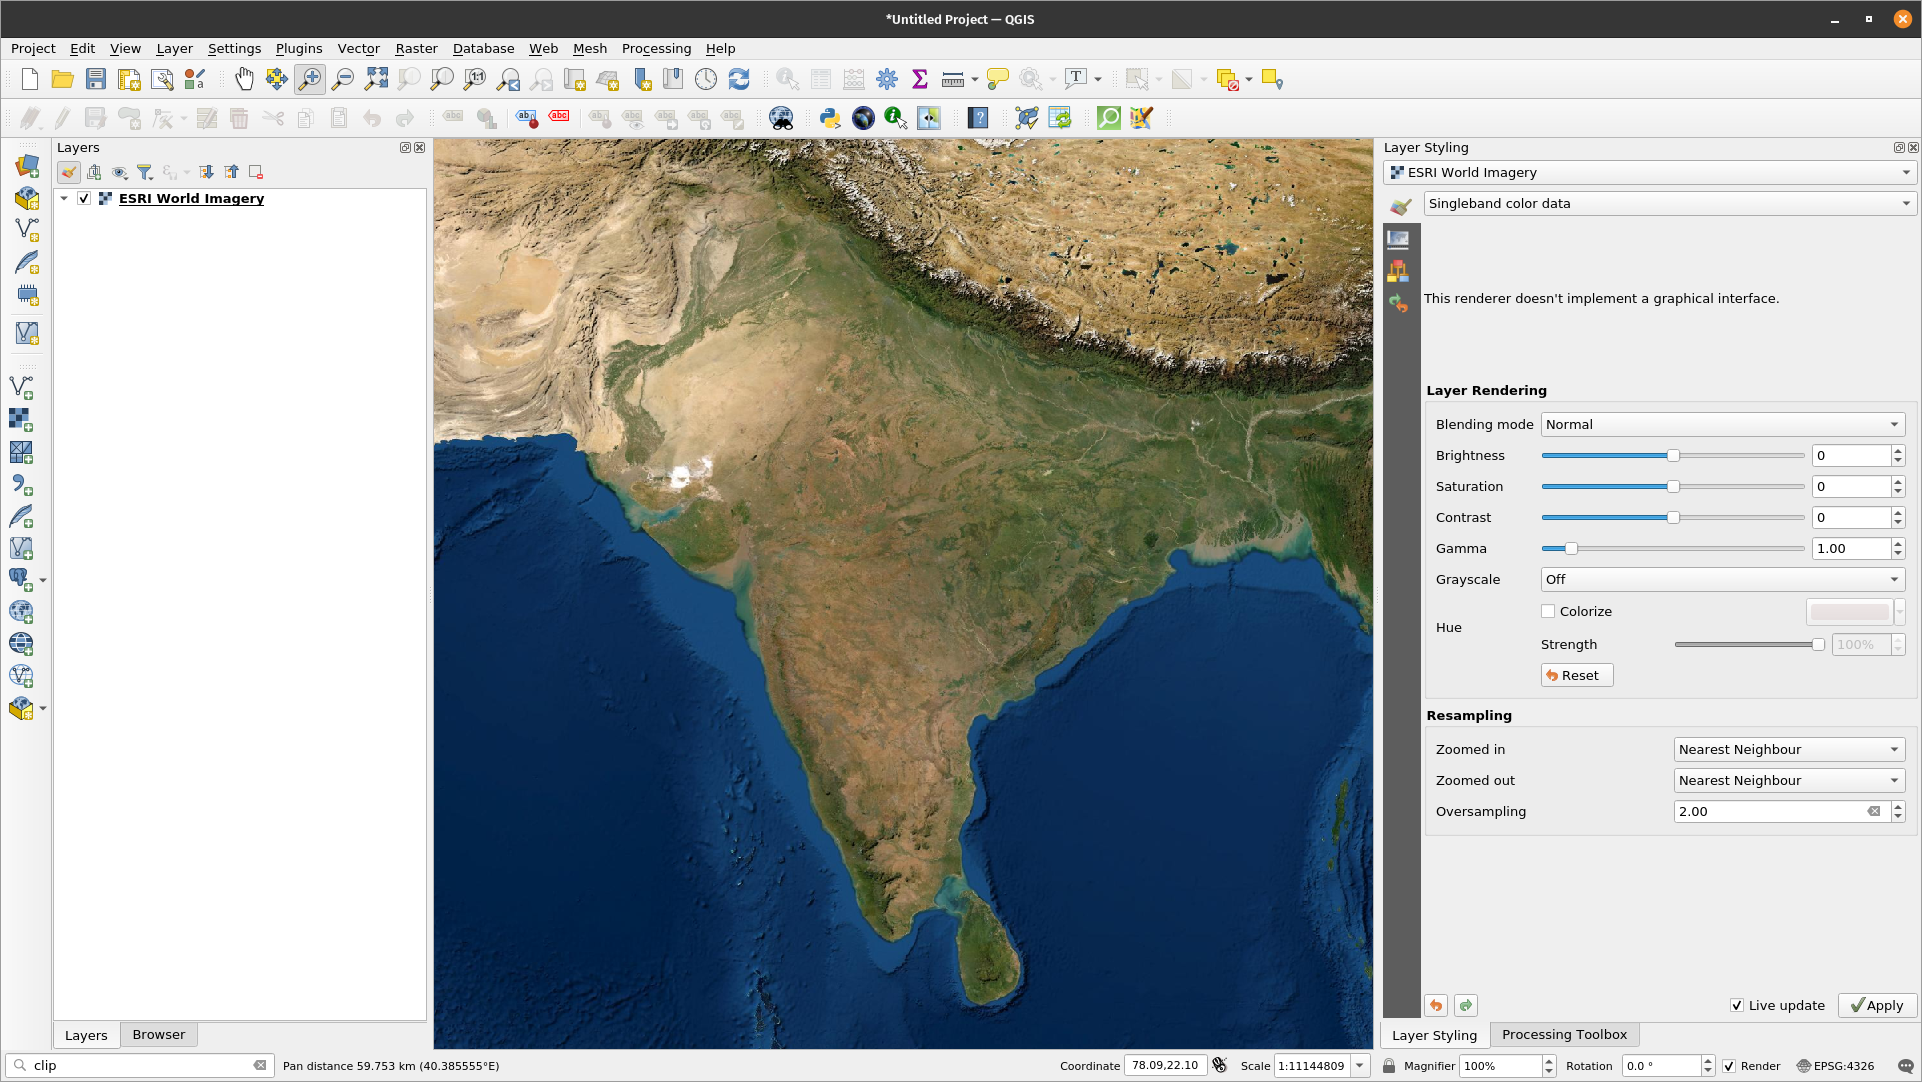This screenshot has height=1082, width=1922.
Task: Click the Apply button in Layer Styling
Action: point(1874,1005)
